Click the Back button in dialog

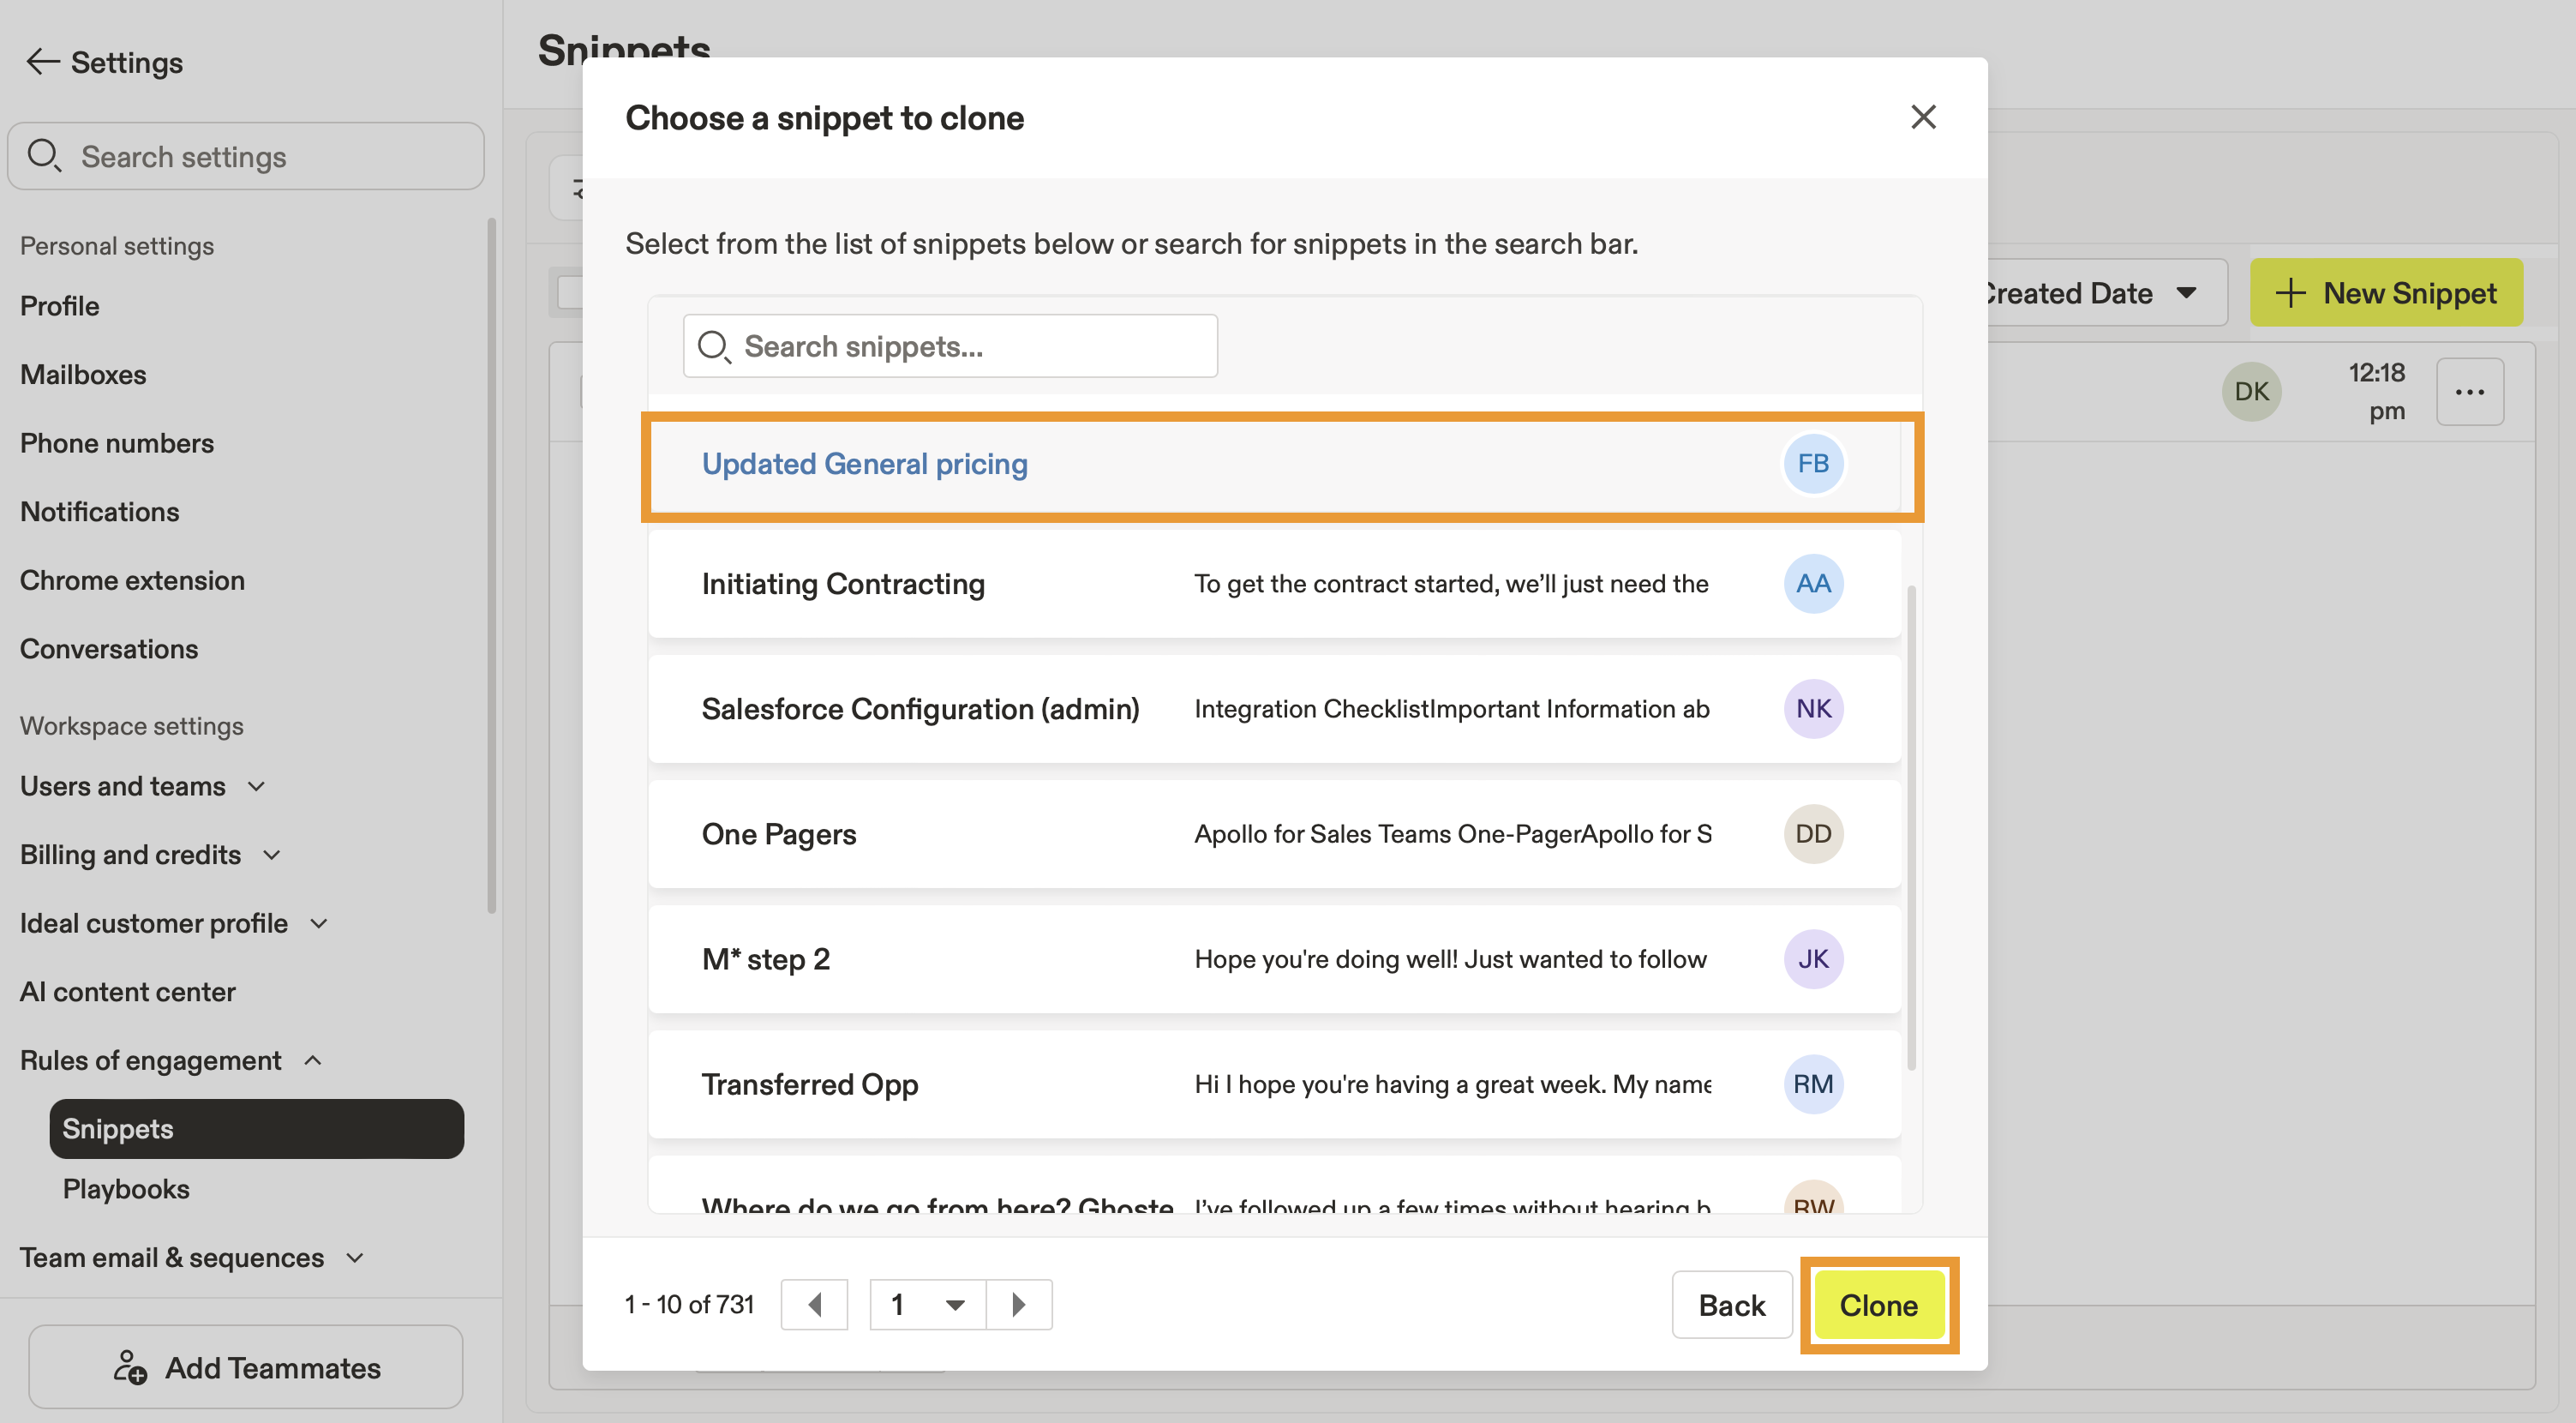pyautogui.click(x=1731, y=1305)
